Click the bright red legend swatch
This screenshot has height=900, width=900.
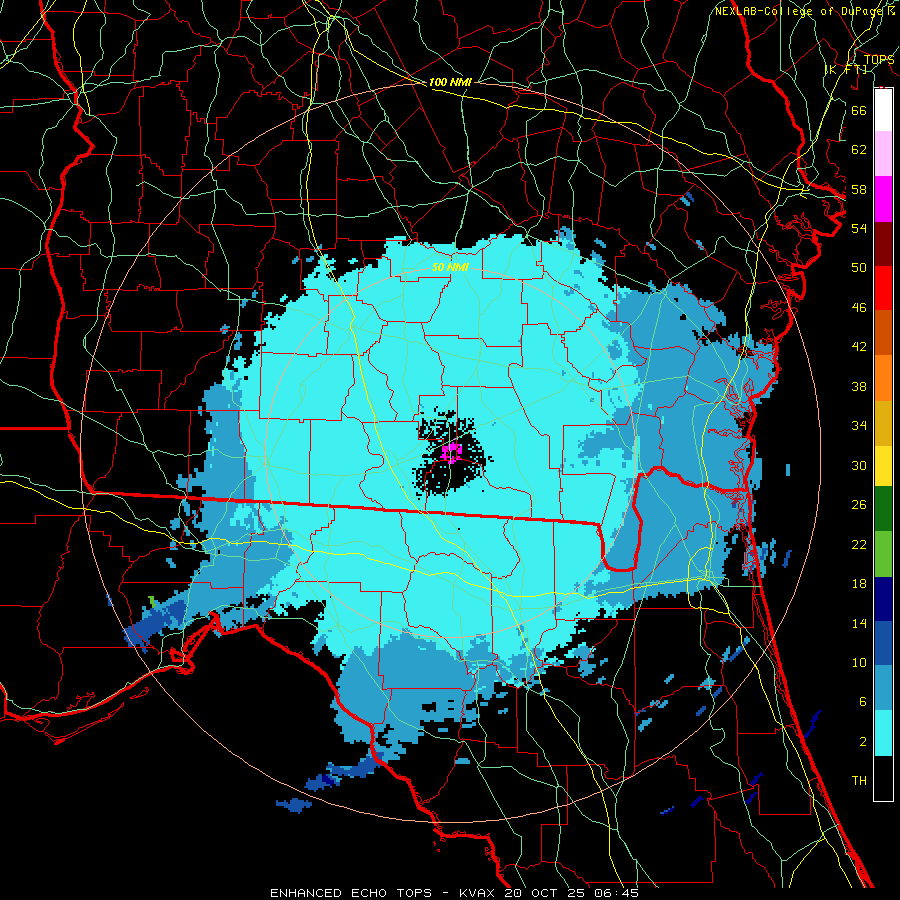coord(883,288)
